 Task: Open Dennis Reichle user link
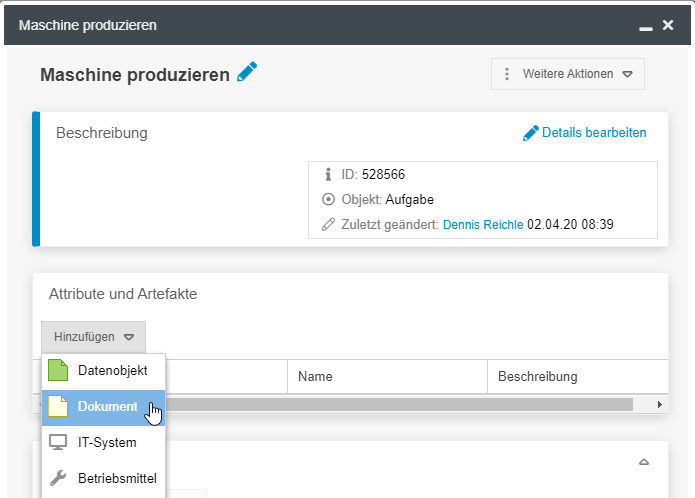click(483, 225)
